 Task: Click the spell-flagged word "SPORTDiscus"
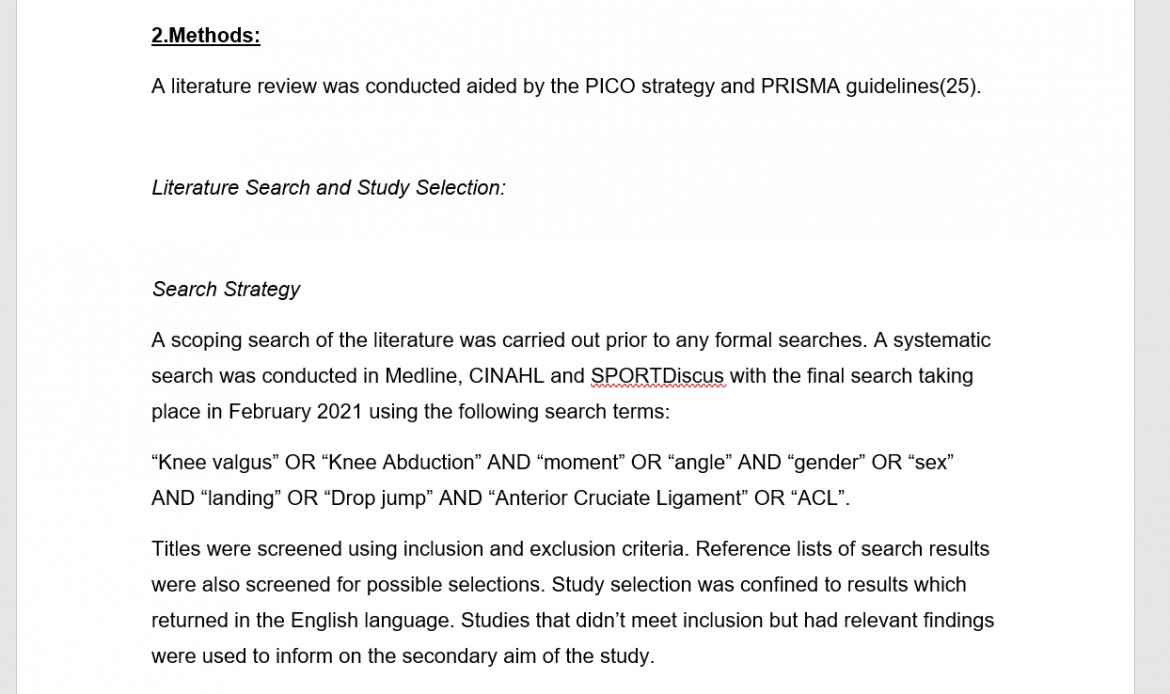(657, 376)
